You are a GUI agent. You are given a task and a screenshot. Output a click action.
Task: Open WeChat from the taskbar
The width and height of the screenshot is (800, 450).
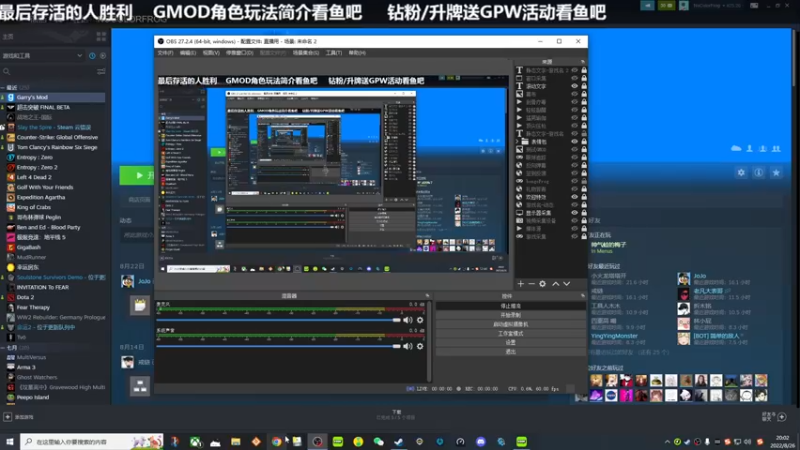click(379, 442)
